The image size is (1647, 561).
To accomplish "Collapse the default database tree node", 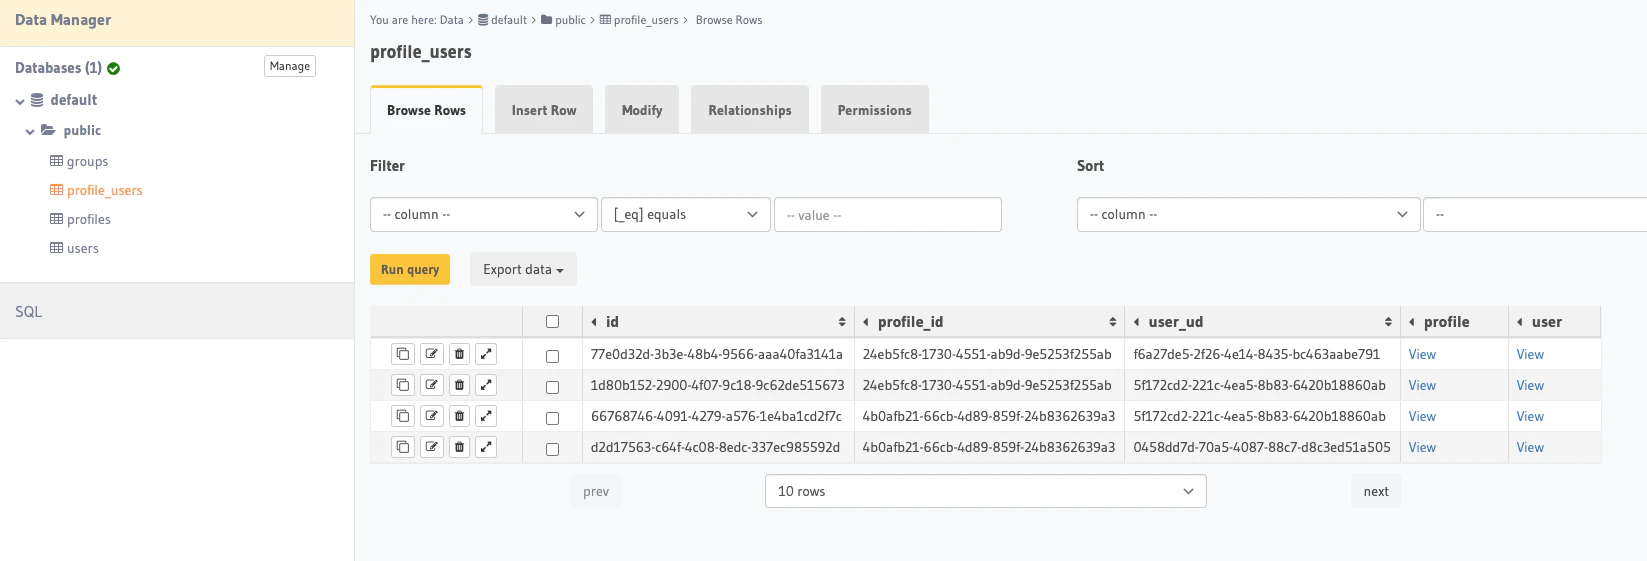I will tap(20, 101).
